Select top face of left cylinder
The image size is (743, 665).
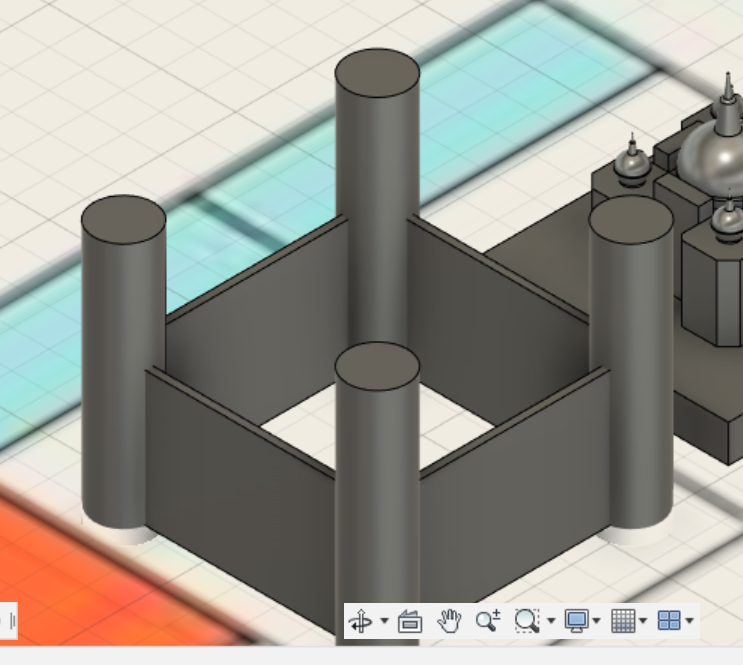124,219
